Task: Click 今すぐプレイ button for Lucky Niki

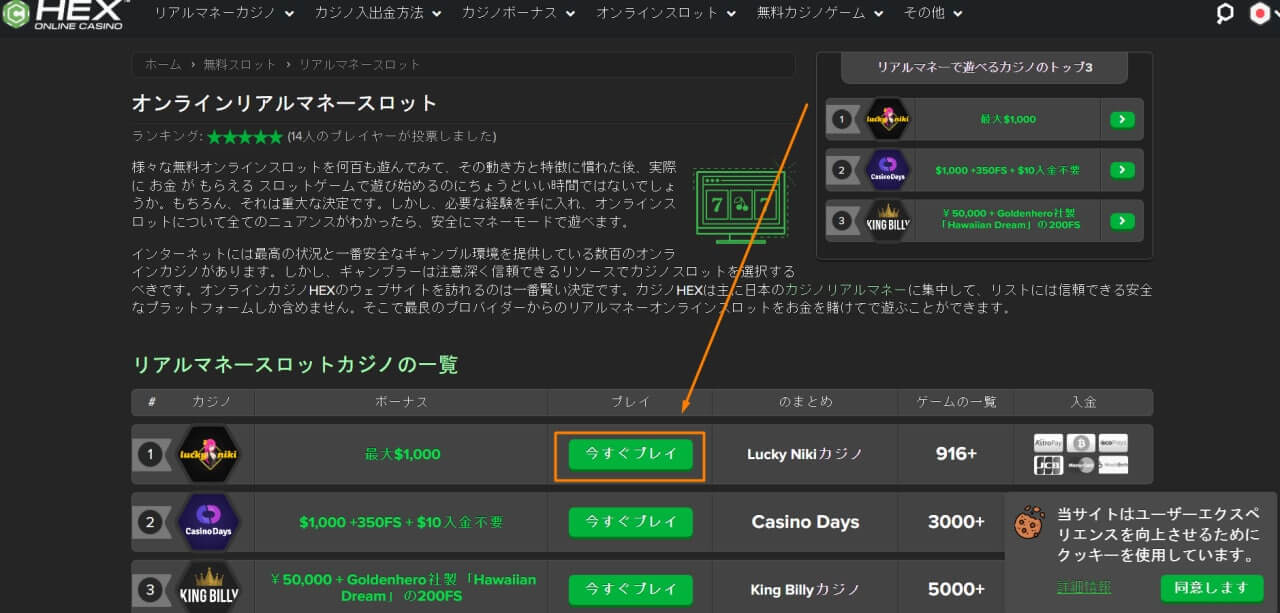Action: click(x=630, y=454)
